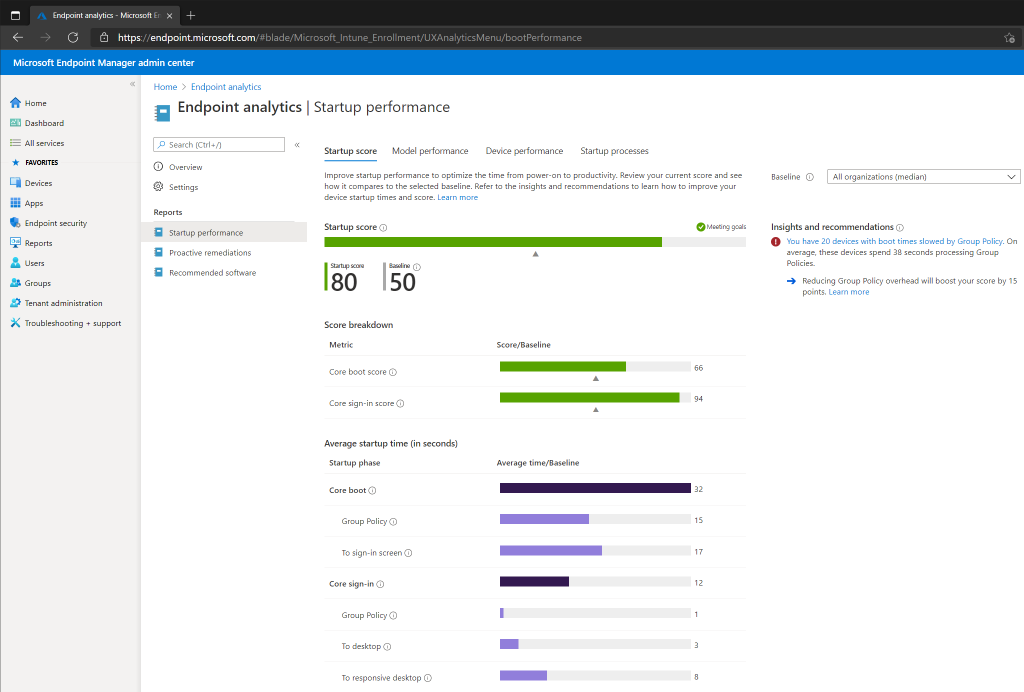
Task: Click info icon next to Startup score heading
Action: pyautogui.click(x=383, y=228)
